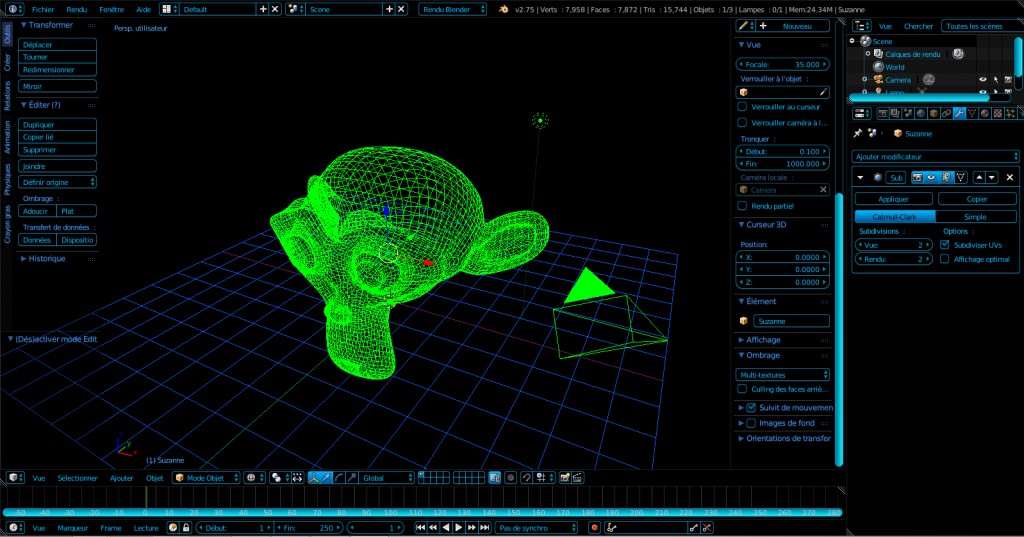
Task: Toggle Suivit de mouvement checkbox
Action: [x=751, y=408]
